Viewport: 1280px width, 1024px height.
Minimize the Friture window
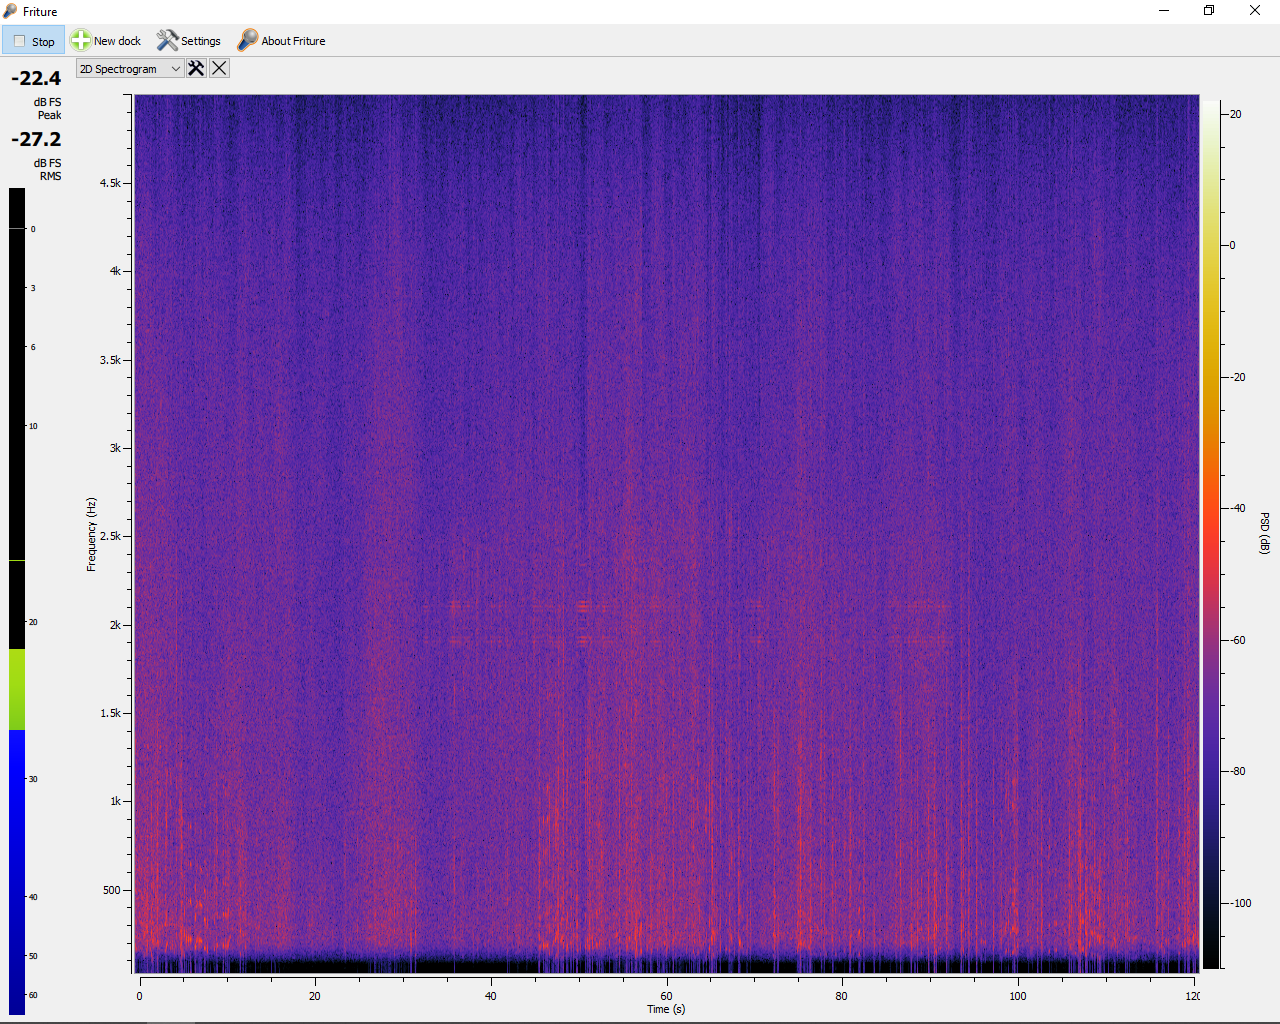(1164, 11)
